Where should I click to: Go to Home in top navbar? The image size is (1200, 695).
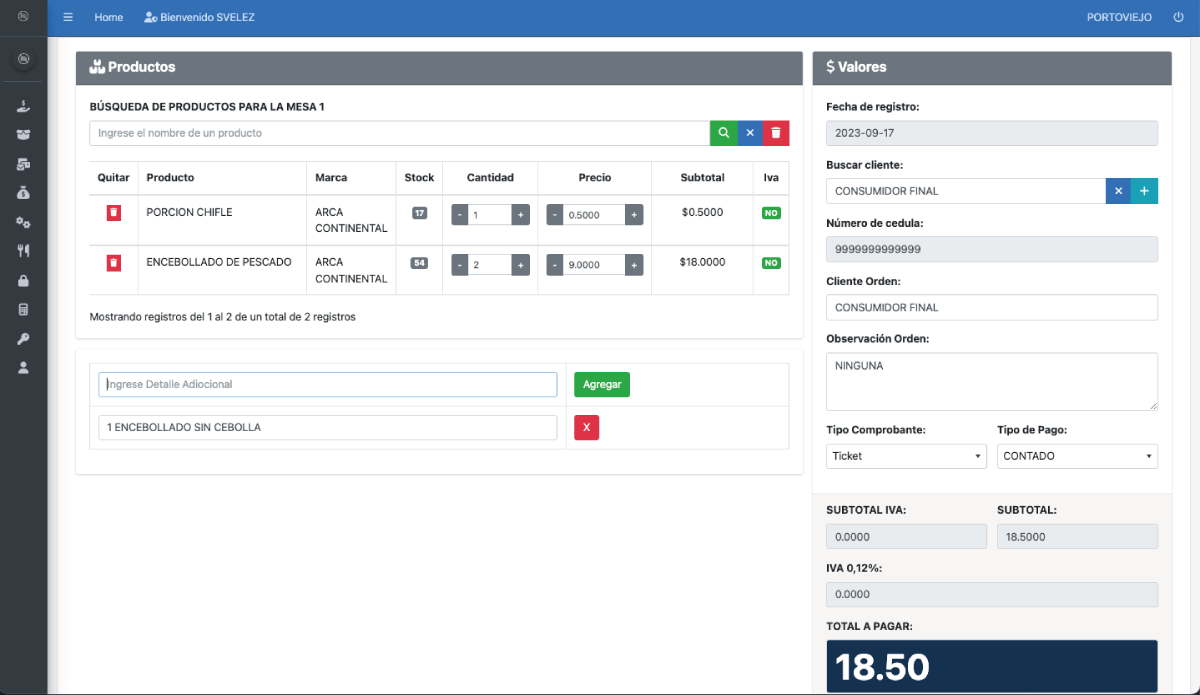(109, 17)
